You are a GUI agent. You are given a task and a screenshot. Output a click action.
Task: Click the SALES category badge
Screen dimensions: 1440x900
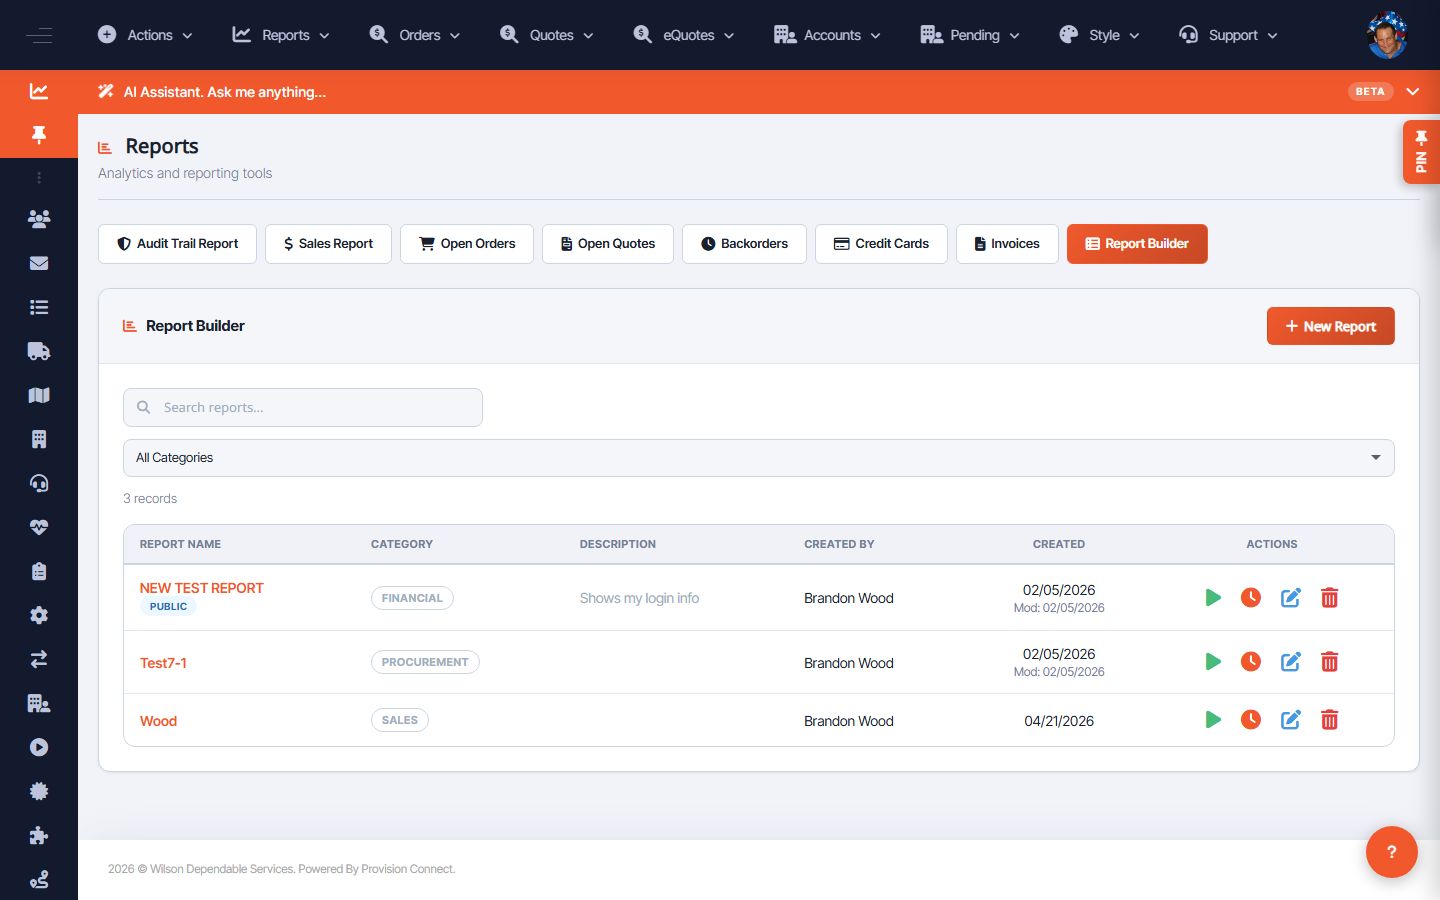click(400, 720)
